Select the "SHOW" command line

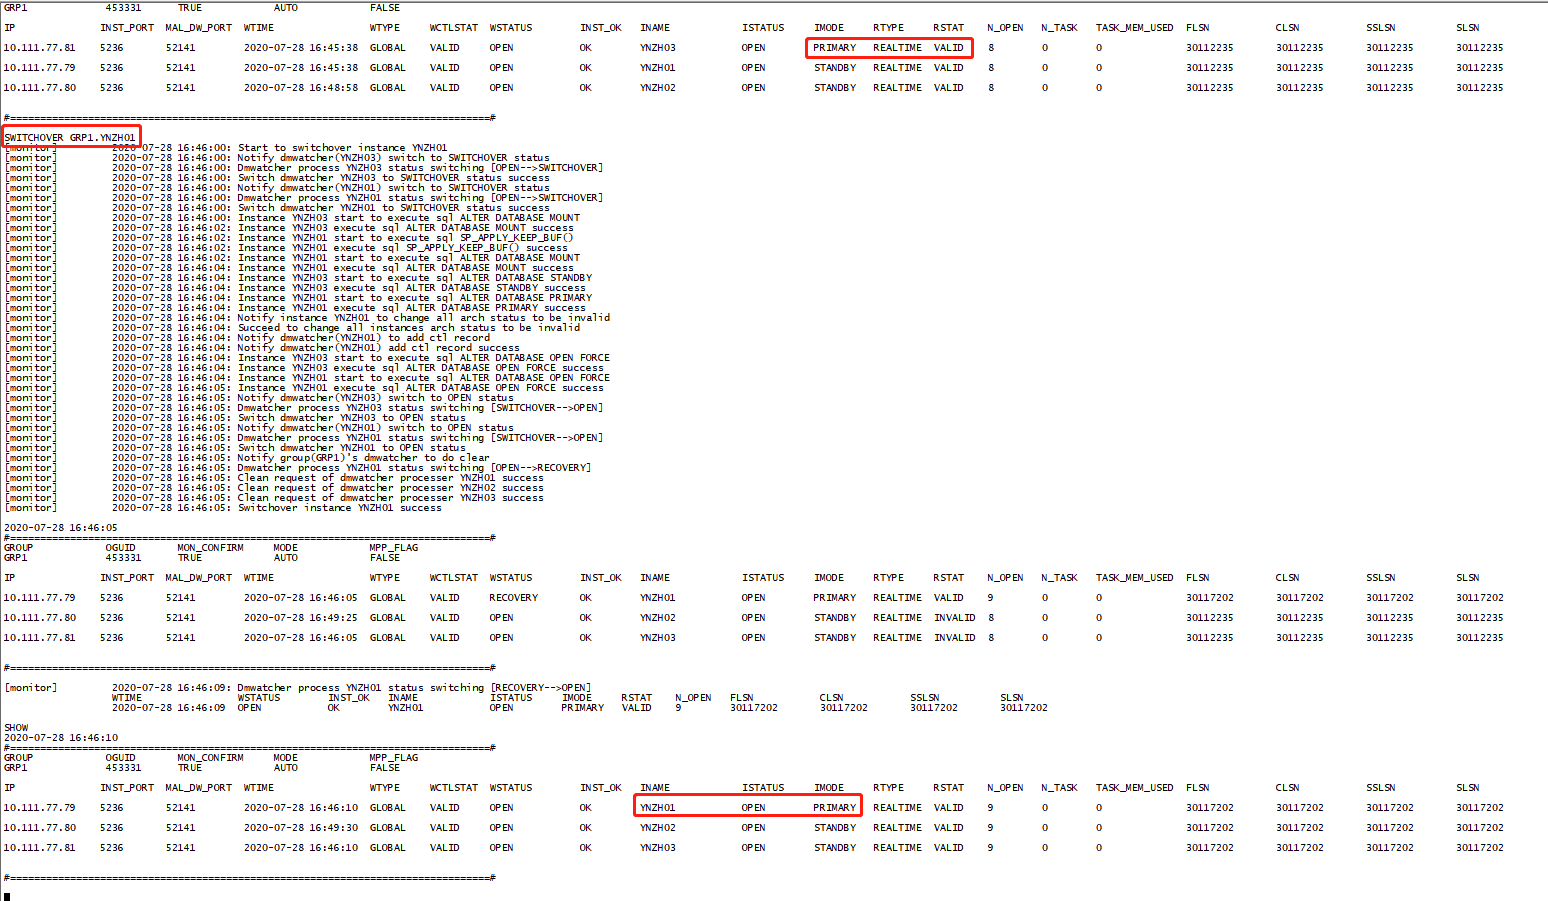[x=16, y=728]
